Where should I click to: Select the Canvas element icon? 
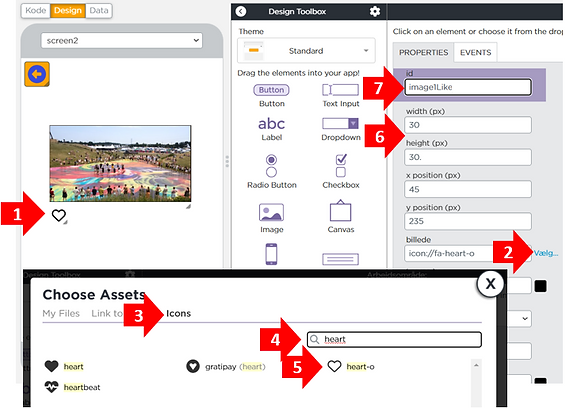(x=340, y=210)
